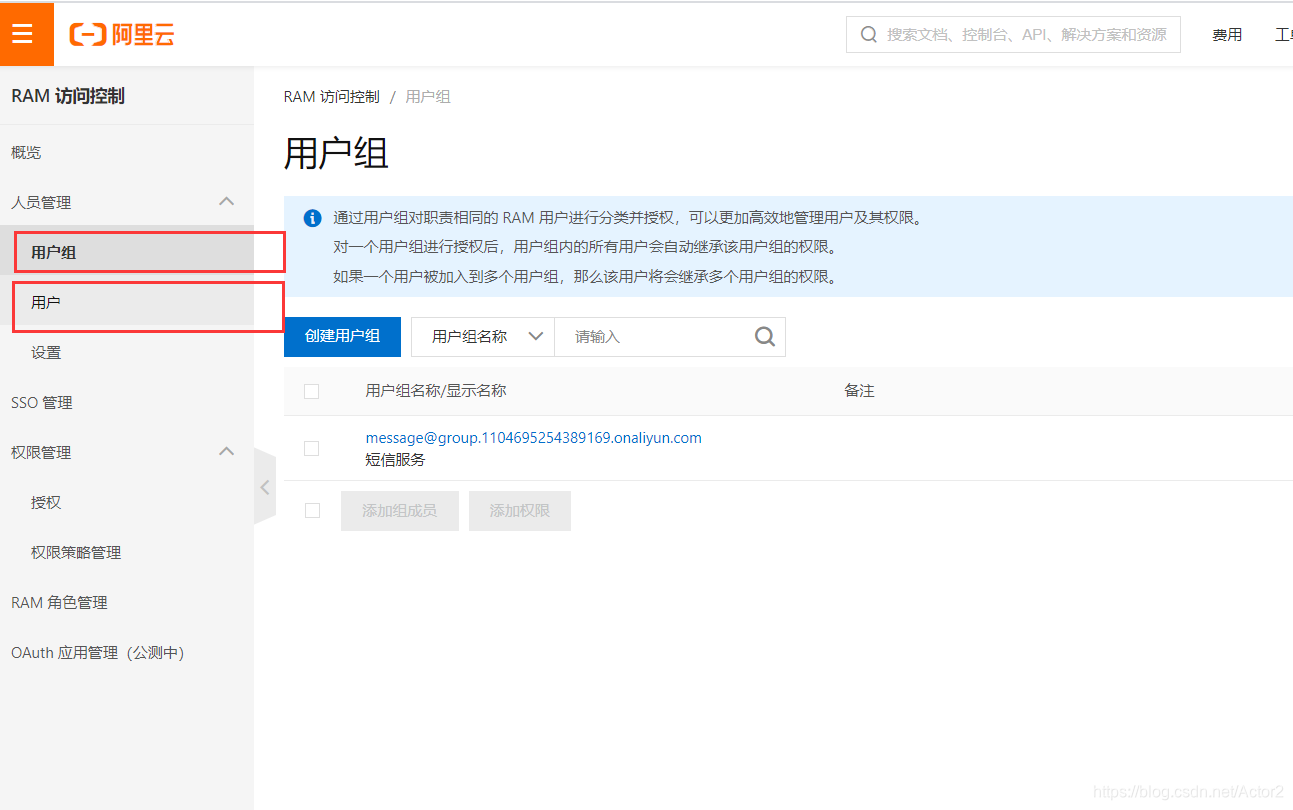
Task: Toggle the select-all checkbox in table header
Action: pyautogui.click(x=312, y=391)
